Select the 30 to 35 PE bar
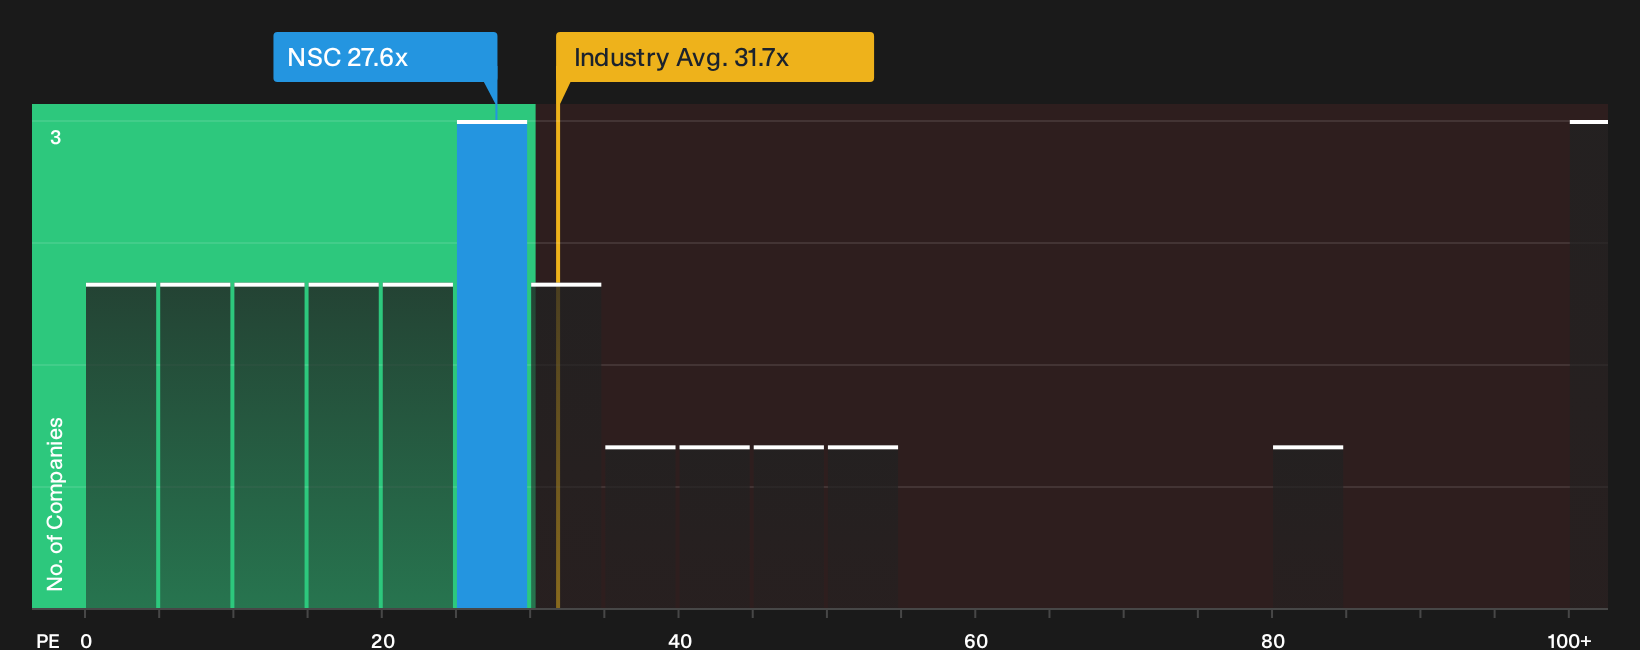 [566, 446]
